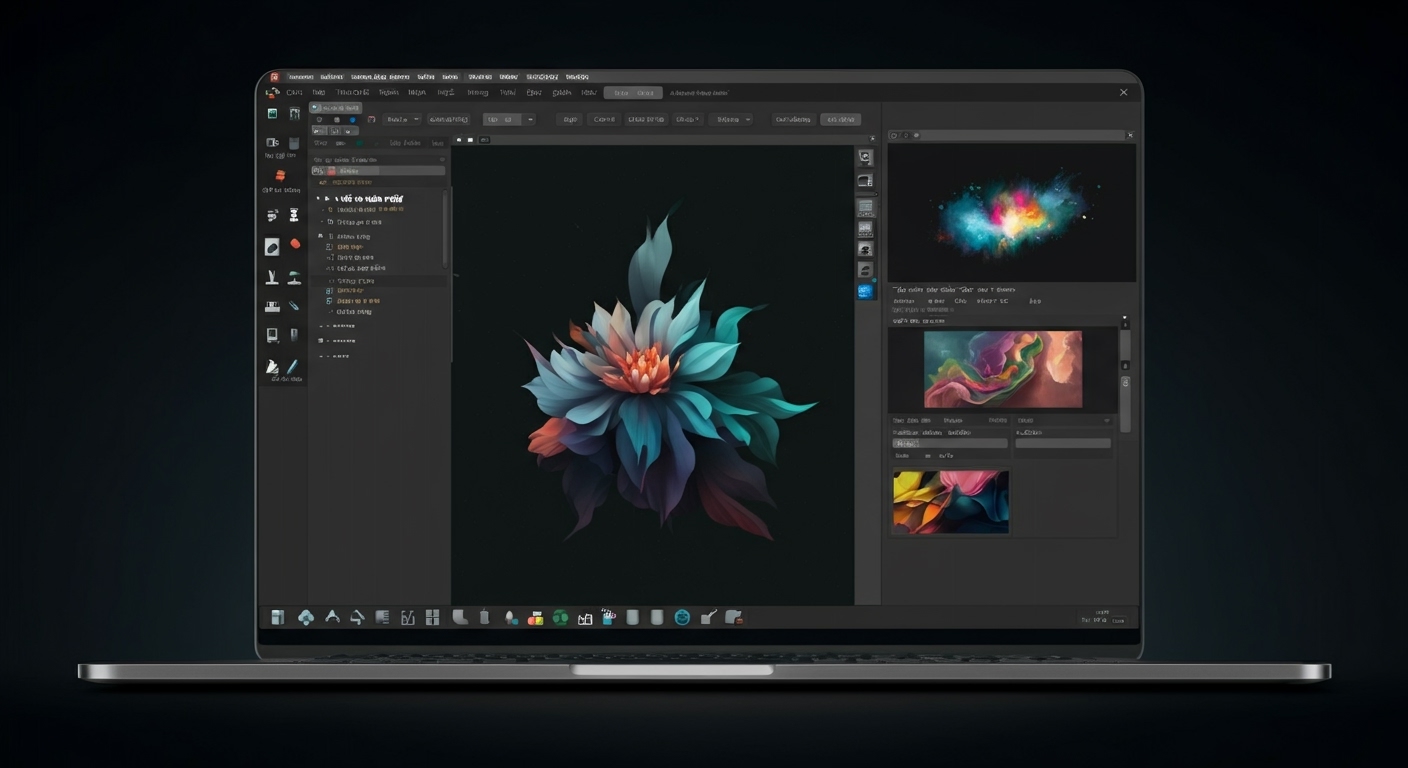Activate the highlighted blue panel icon on right dock

[864, 291]
